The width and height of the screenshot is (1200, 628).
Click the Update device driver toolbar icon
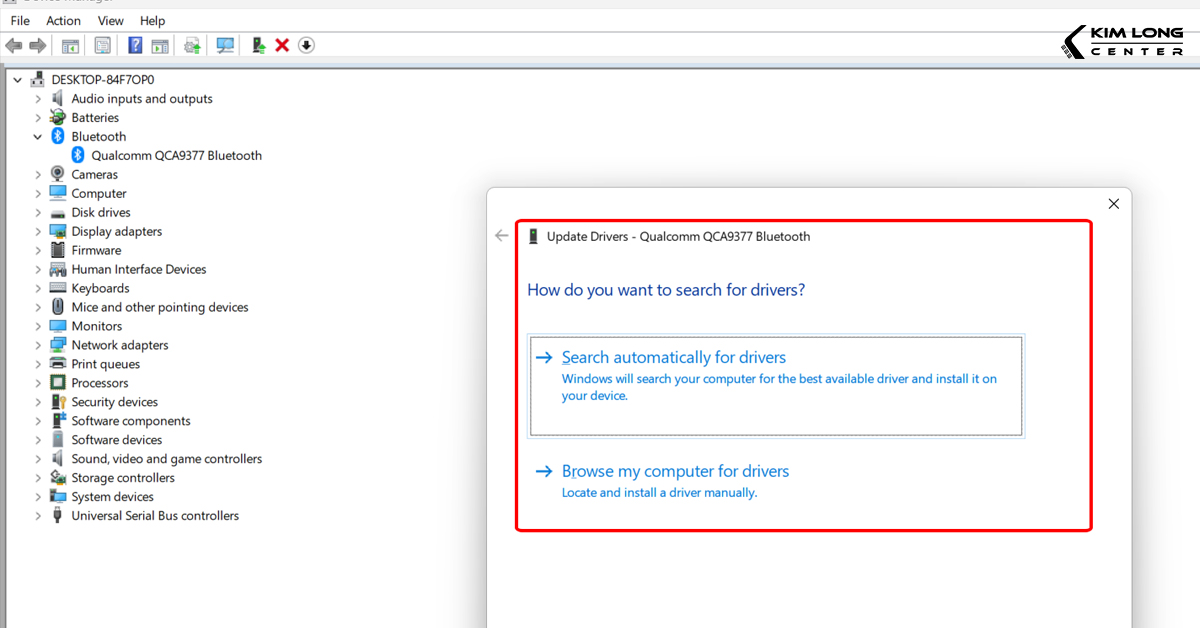click(x=258, y=45)
